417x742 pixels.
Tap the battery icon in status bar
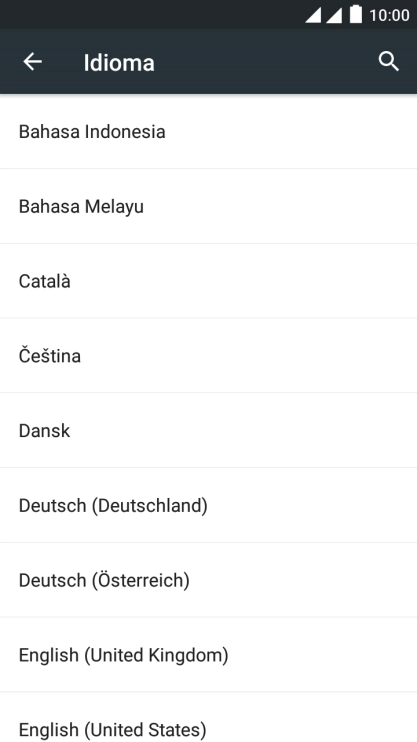click(x=356, y=15)
